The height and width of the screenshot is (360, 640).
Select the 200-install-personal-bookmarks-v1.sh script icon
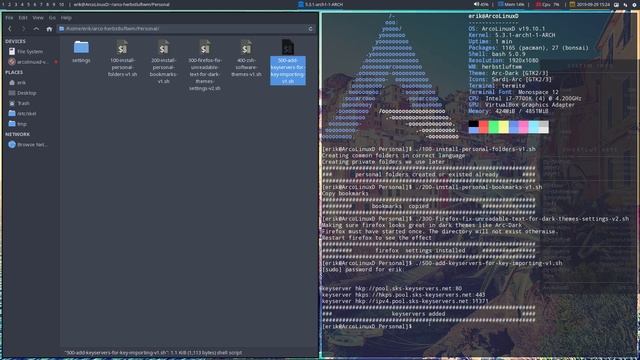(x=163, y=48)
